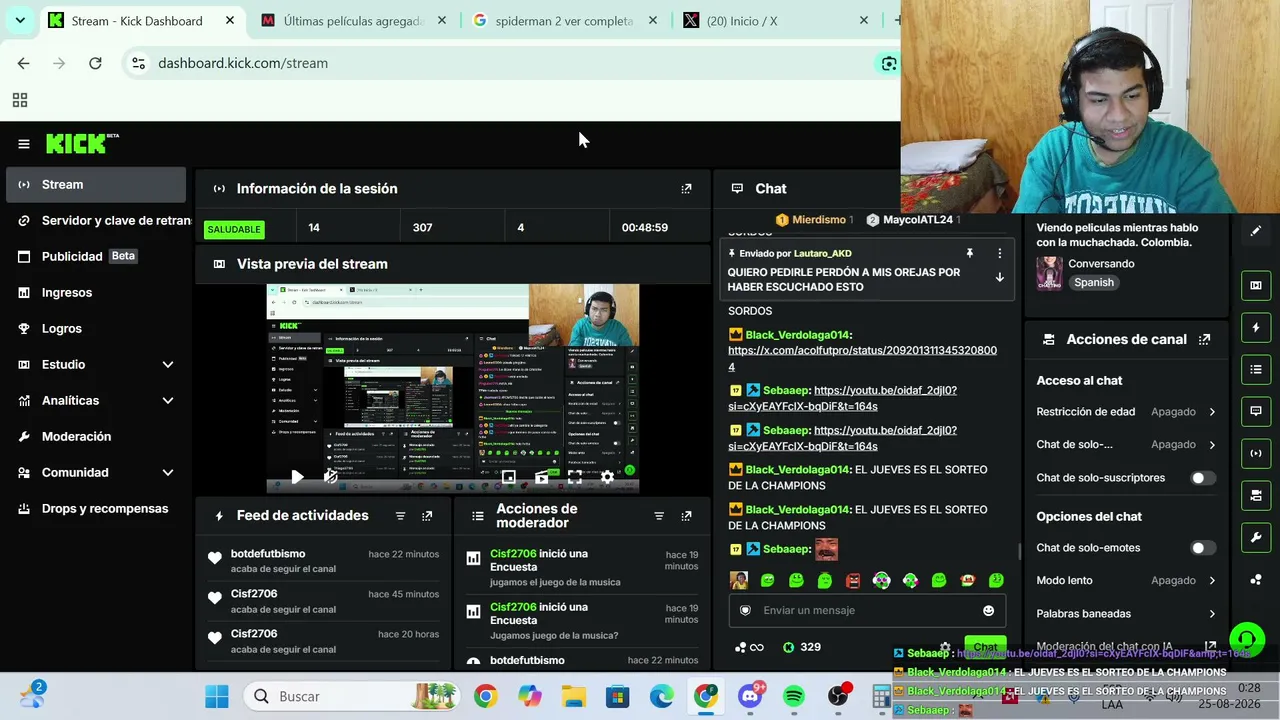Click the SALUDABLE status badge
This screenshot has height=720, width=1280.
(234, 229)
